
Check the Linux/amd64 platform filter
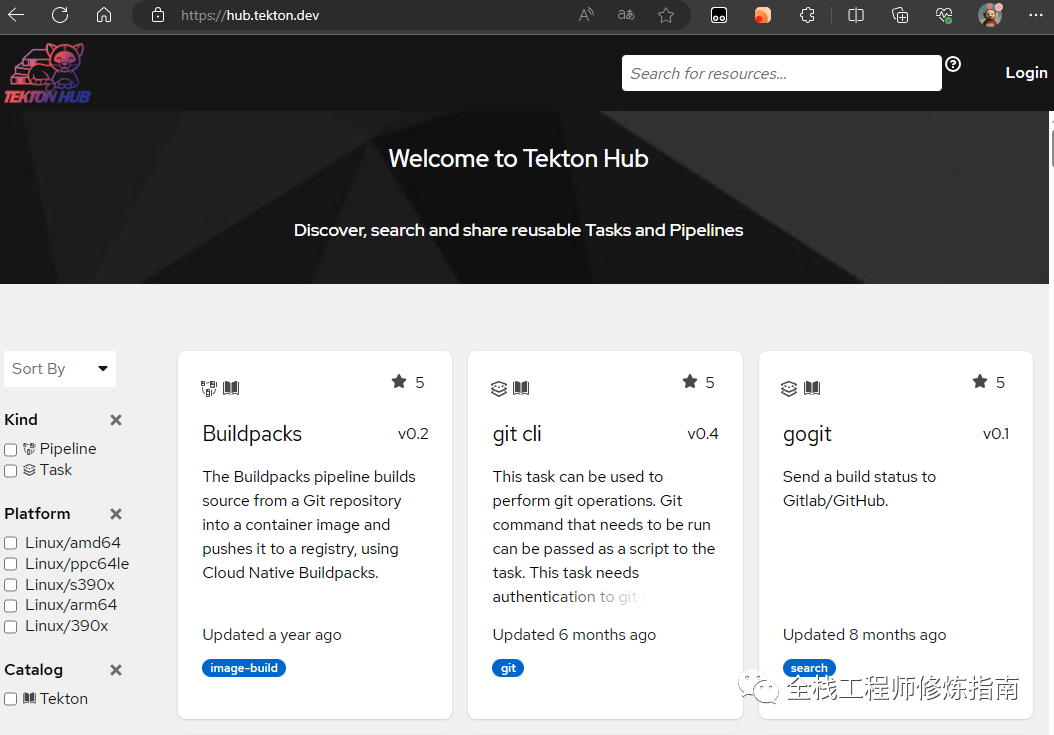[x=11, y=543]
